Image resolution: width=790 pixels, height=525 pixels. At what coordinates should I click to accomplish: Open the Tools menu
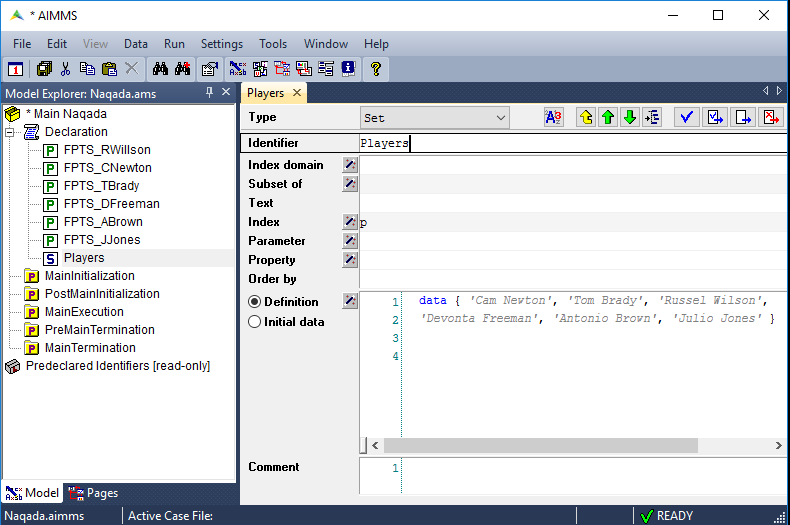273,44
